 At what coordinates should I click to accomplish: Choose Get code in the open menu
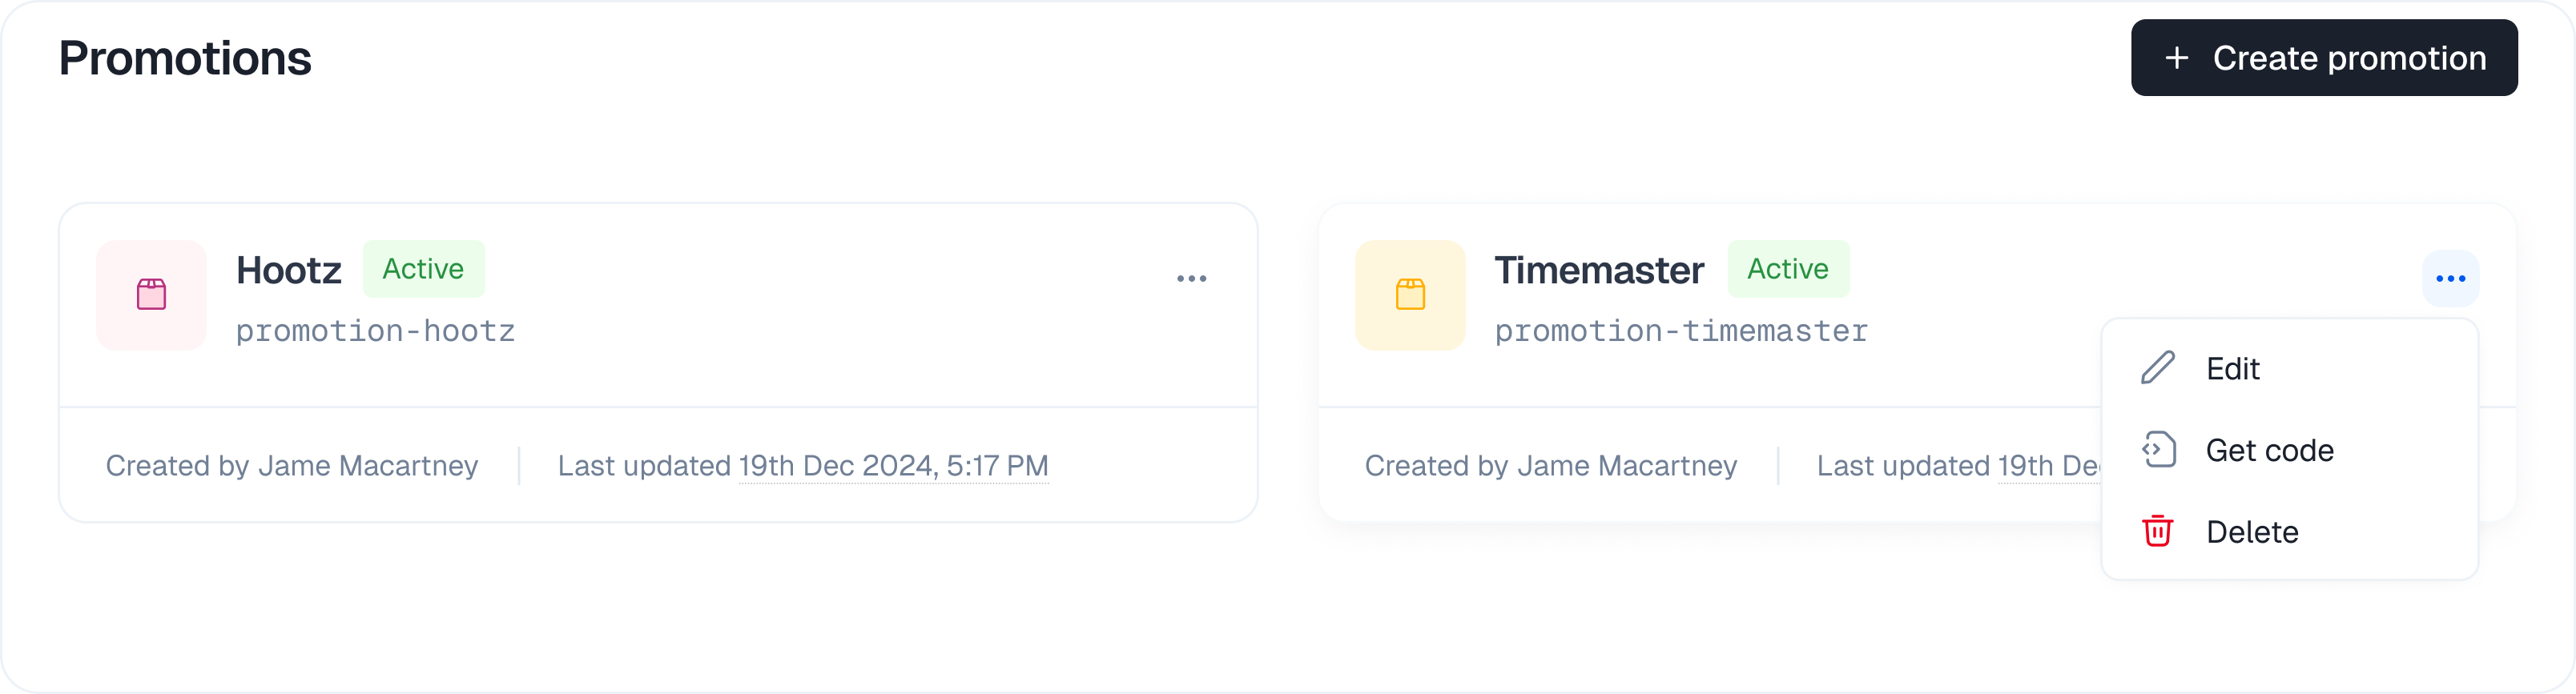point(2271,449)
